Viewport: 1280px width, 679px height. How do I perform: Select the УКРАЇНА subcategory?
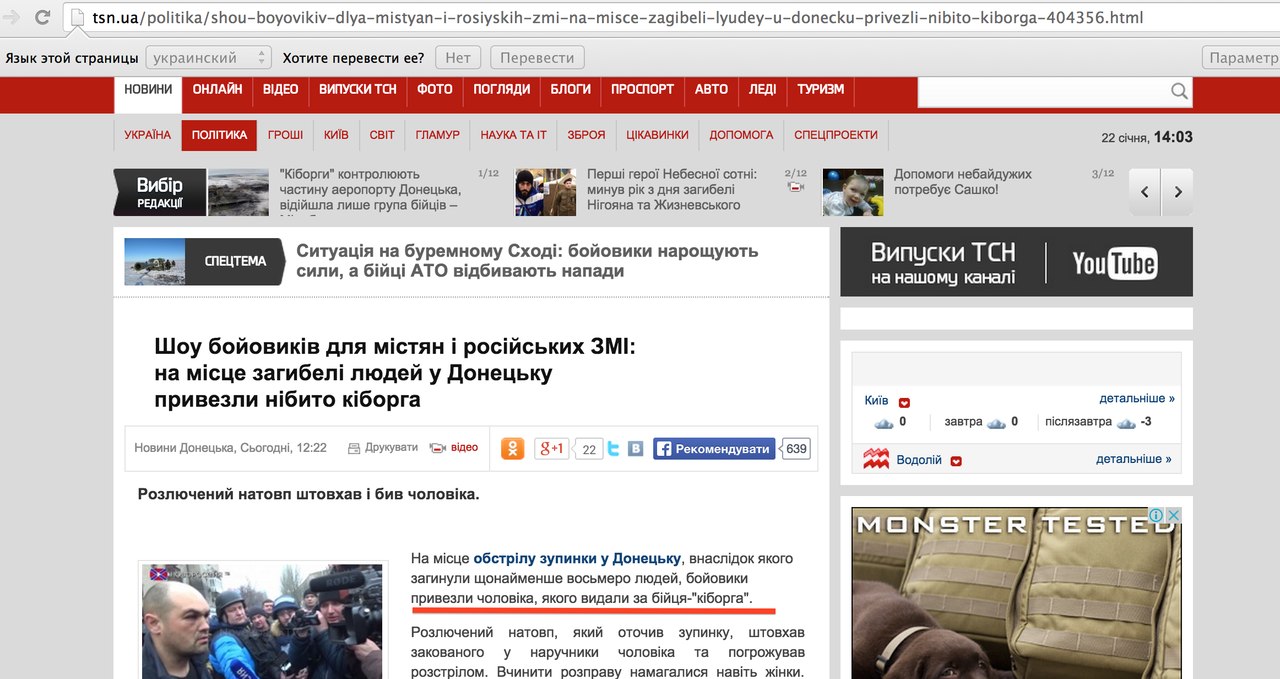coord(148,135)
